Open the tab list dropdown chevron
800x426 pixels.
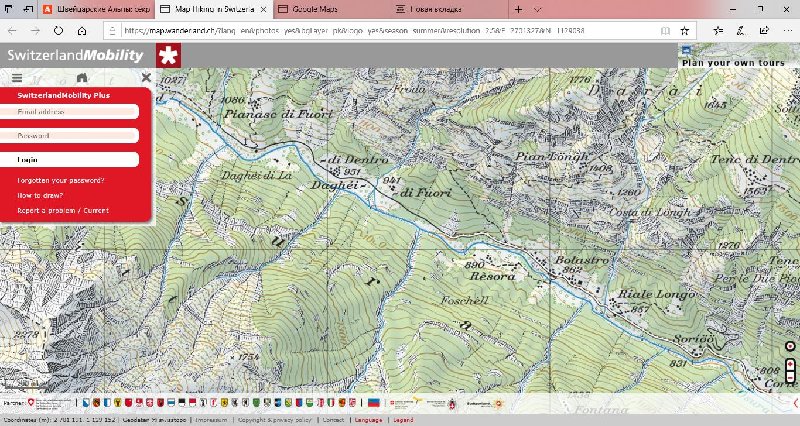point(537,9)
